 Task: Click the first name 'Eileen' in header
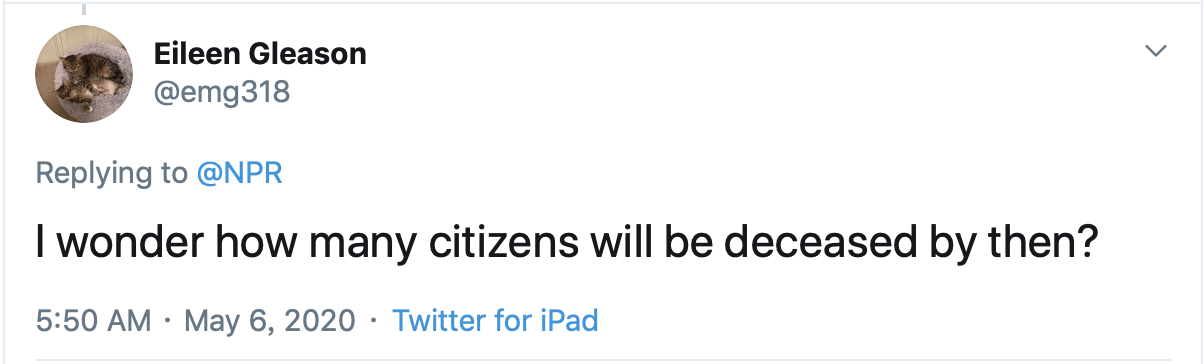click(195, 54)
